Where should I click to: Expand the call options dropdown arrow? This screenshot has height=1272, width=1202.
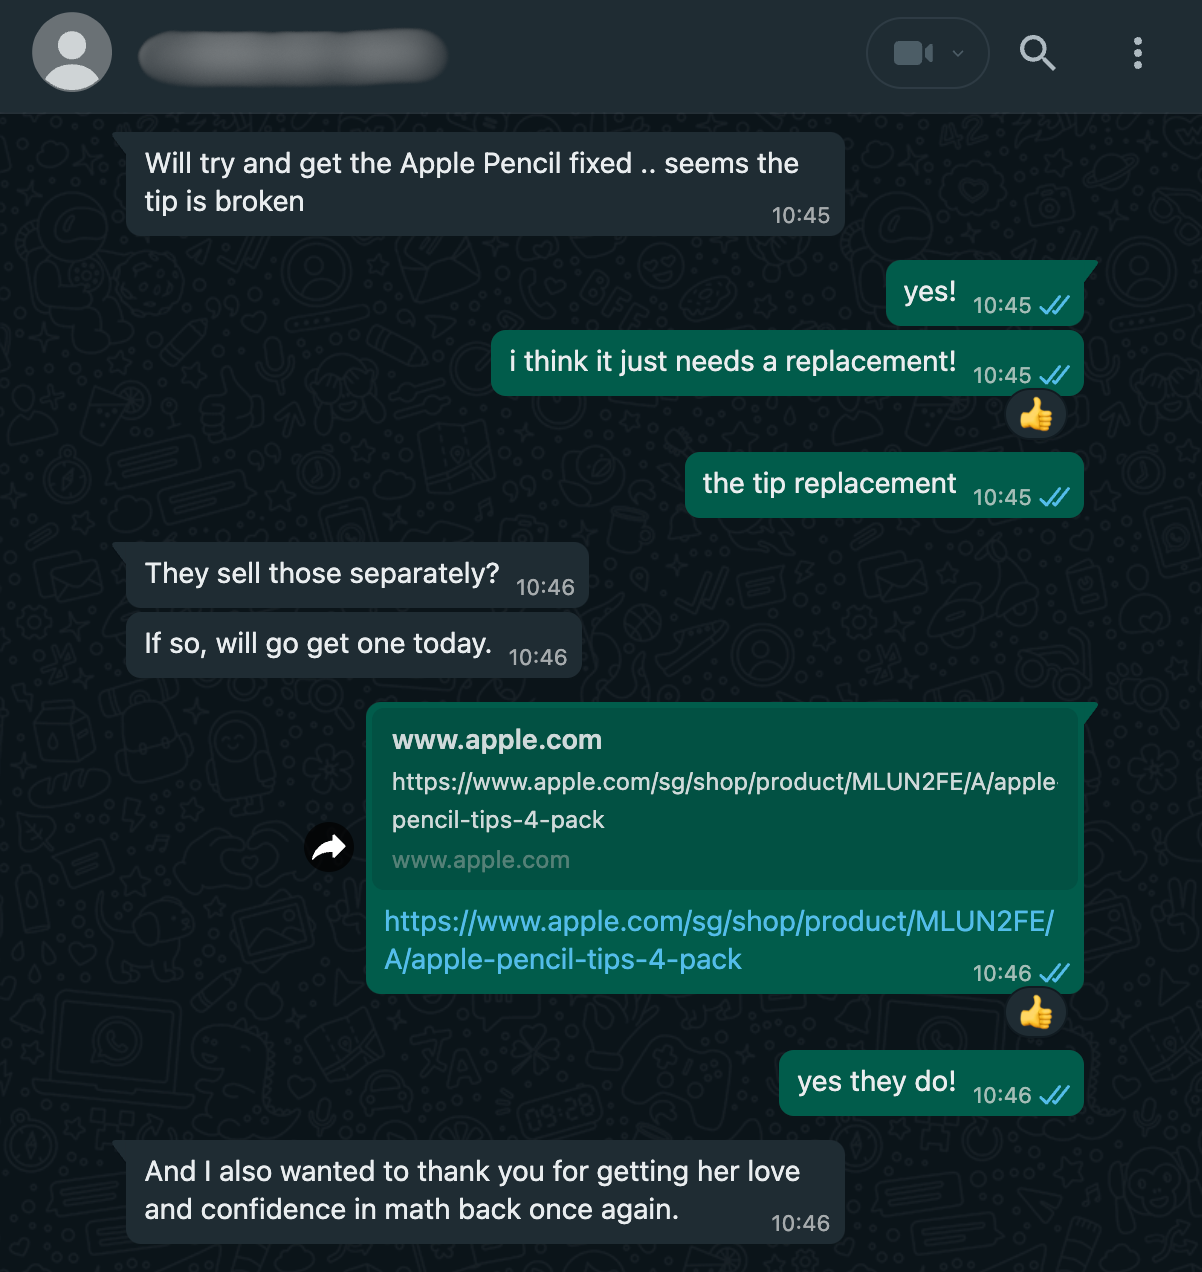pyautogui.click(x=958, y=54)
